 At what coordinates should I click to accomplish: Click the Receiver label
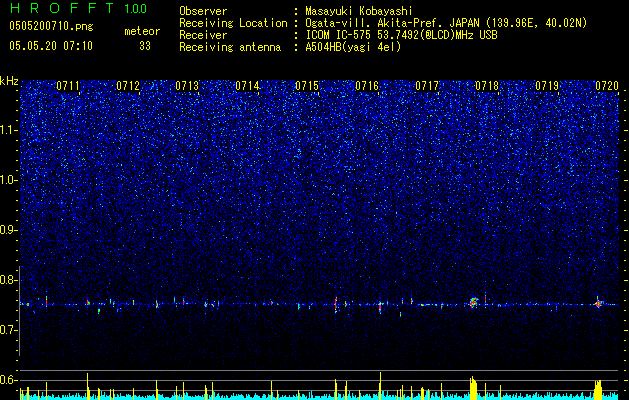click(x=203, y=35)
